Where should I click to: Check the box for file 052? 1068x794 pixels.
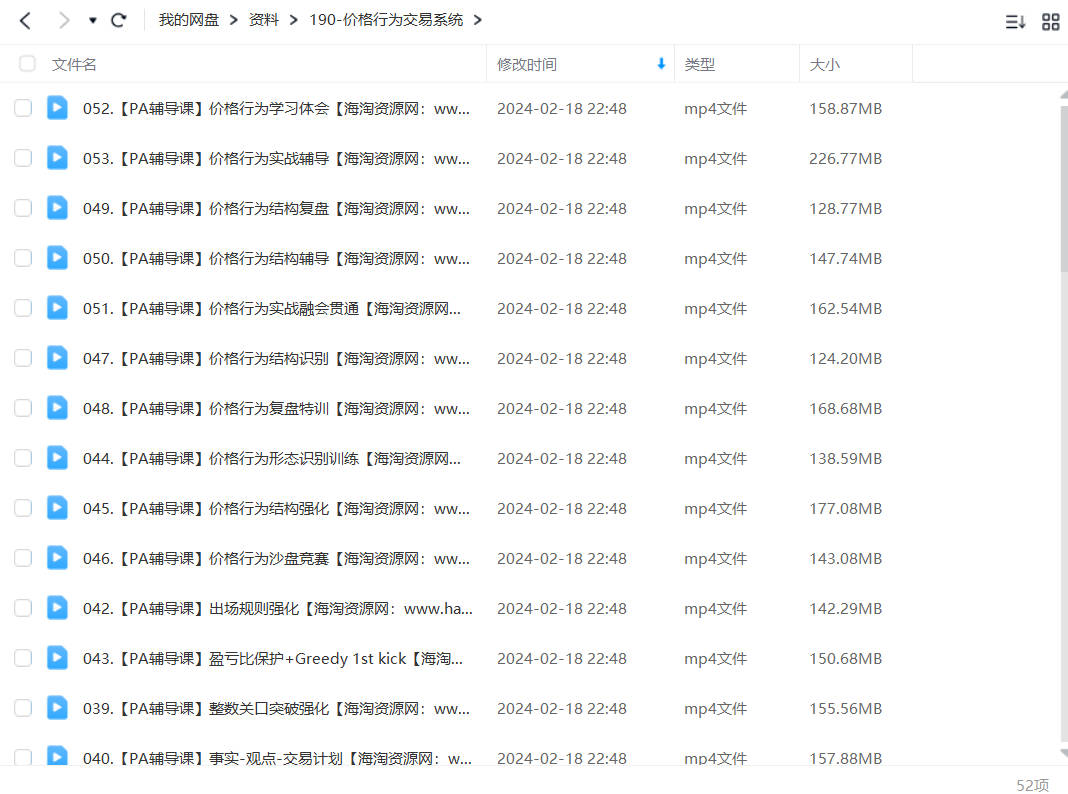pos(23,108)
